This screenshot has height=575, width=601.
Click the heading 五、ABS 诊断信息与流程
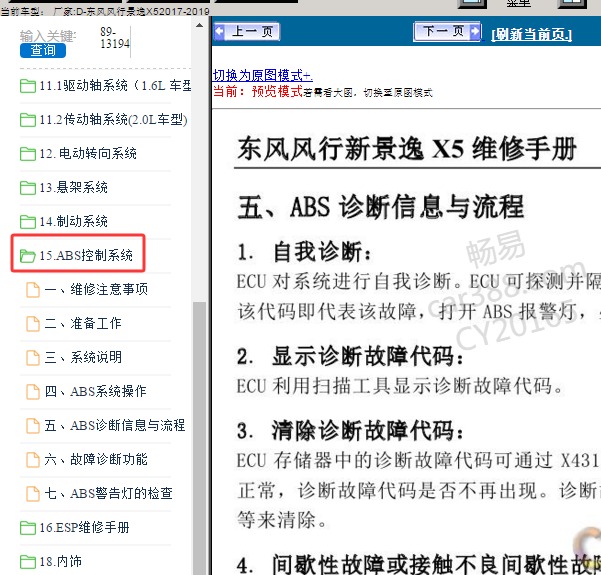tap(381, 207)
